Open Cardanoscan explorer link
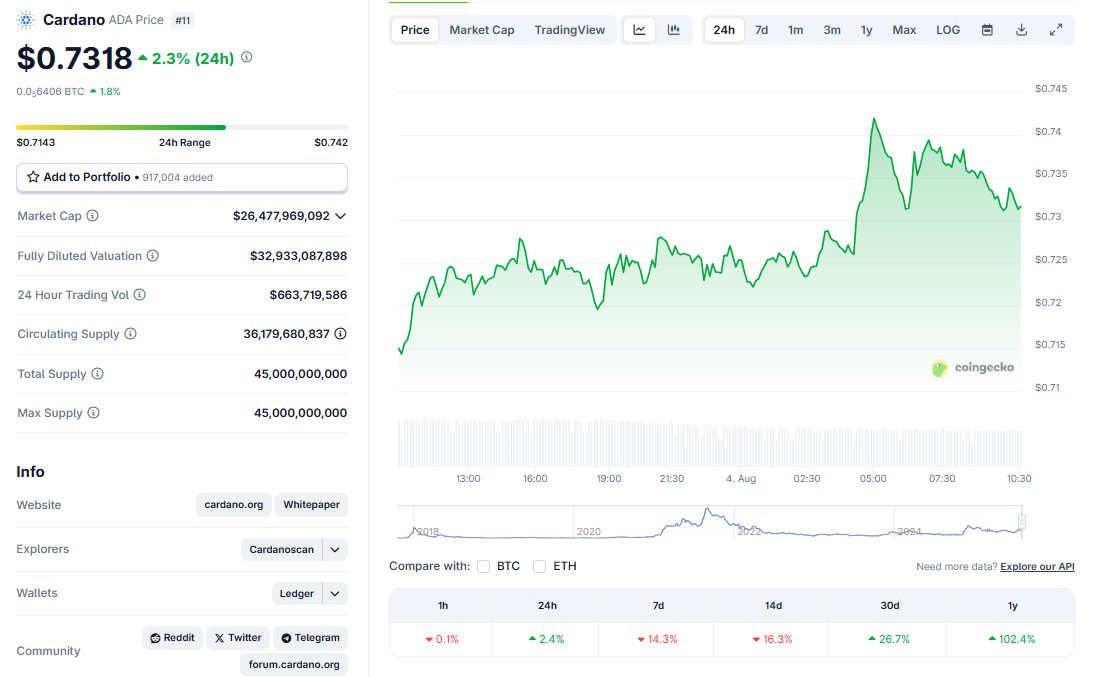The image size is (1098, 677). point(282,550)
